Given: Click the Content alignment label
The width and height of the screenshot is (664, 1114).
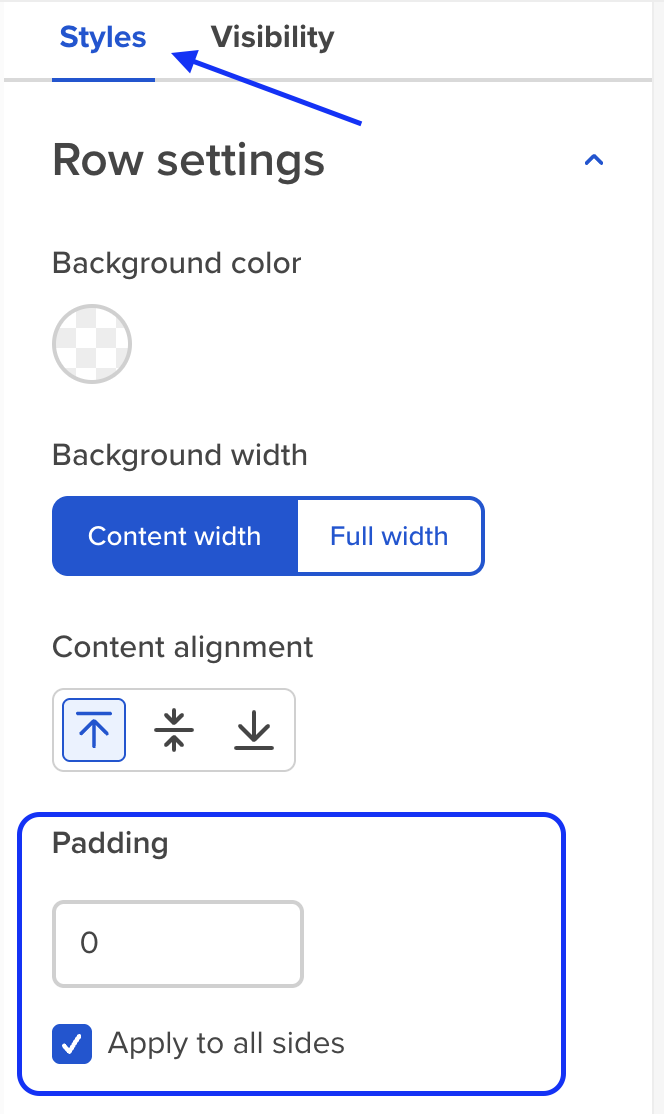Looking at the screenshot, I should point(183,647).
